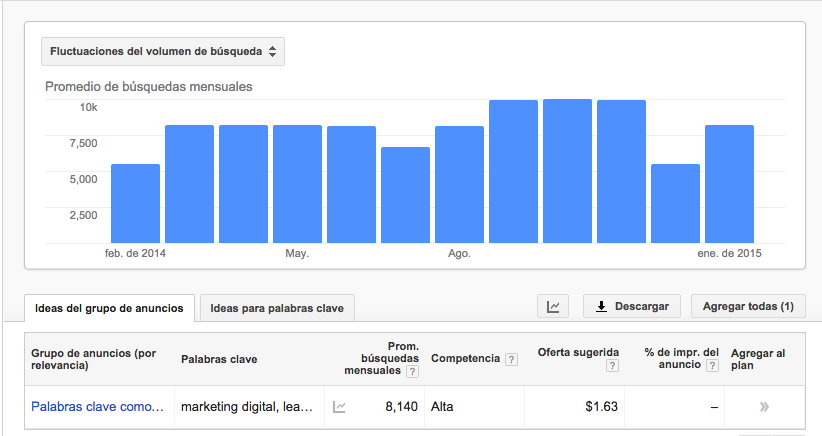This screenshot has width=822, height=436.
Task: Click the chart view icon button
Action: tap(553, 306)
